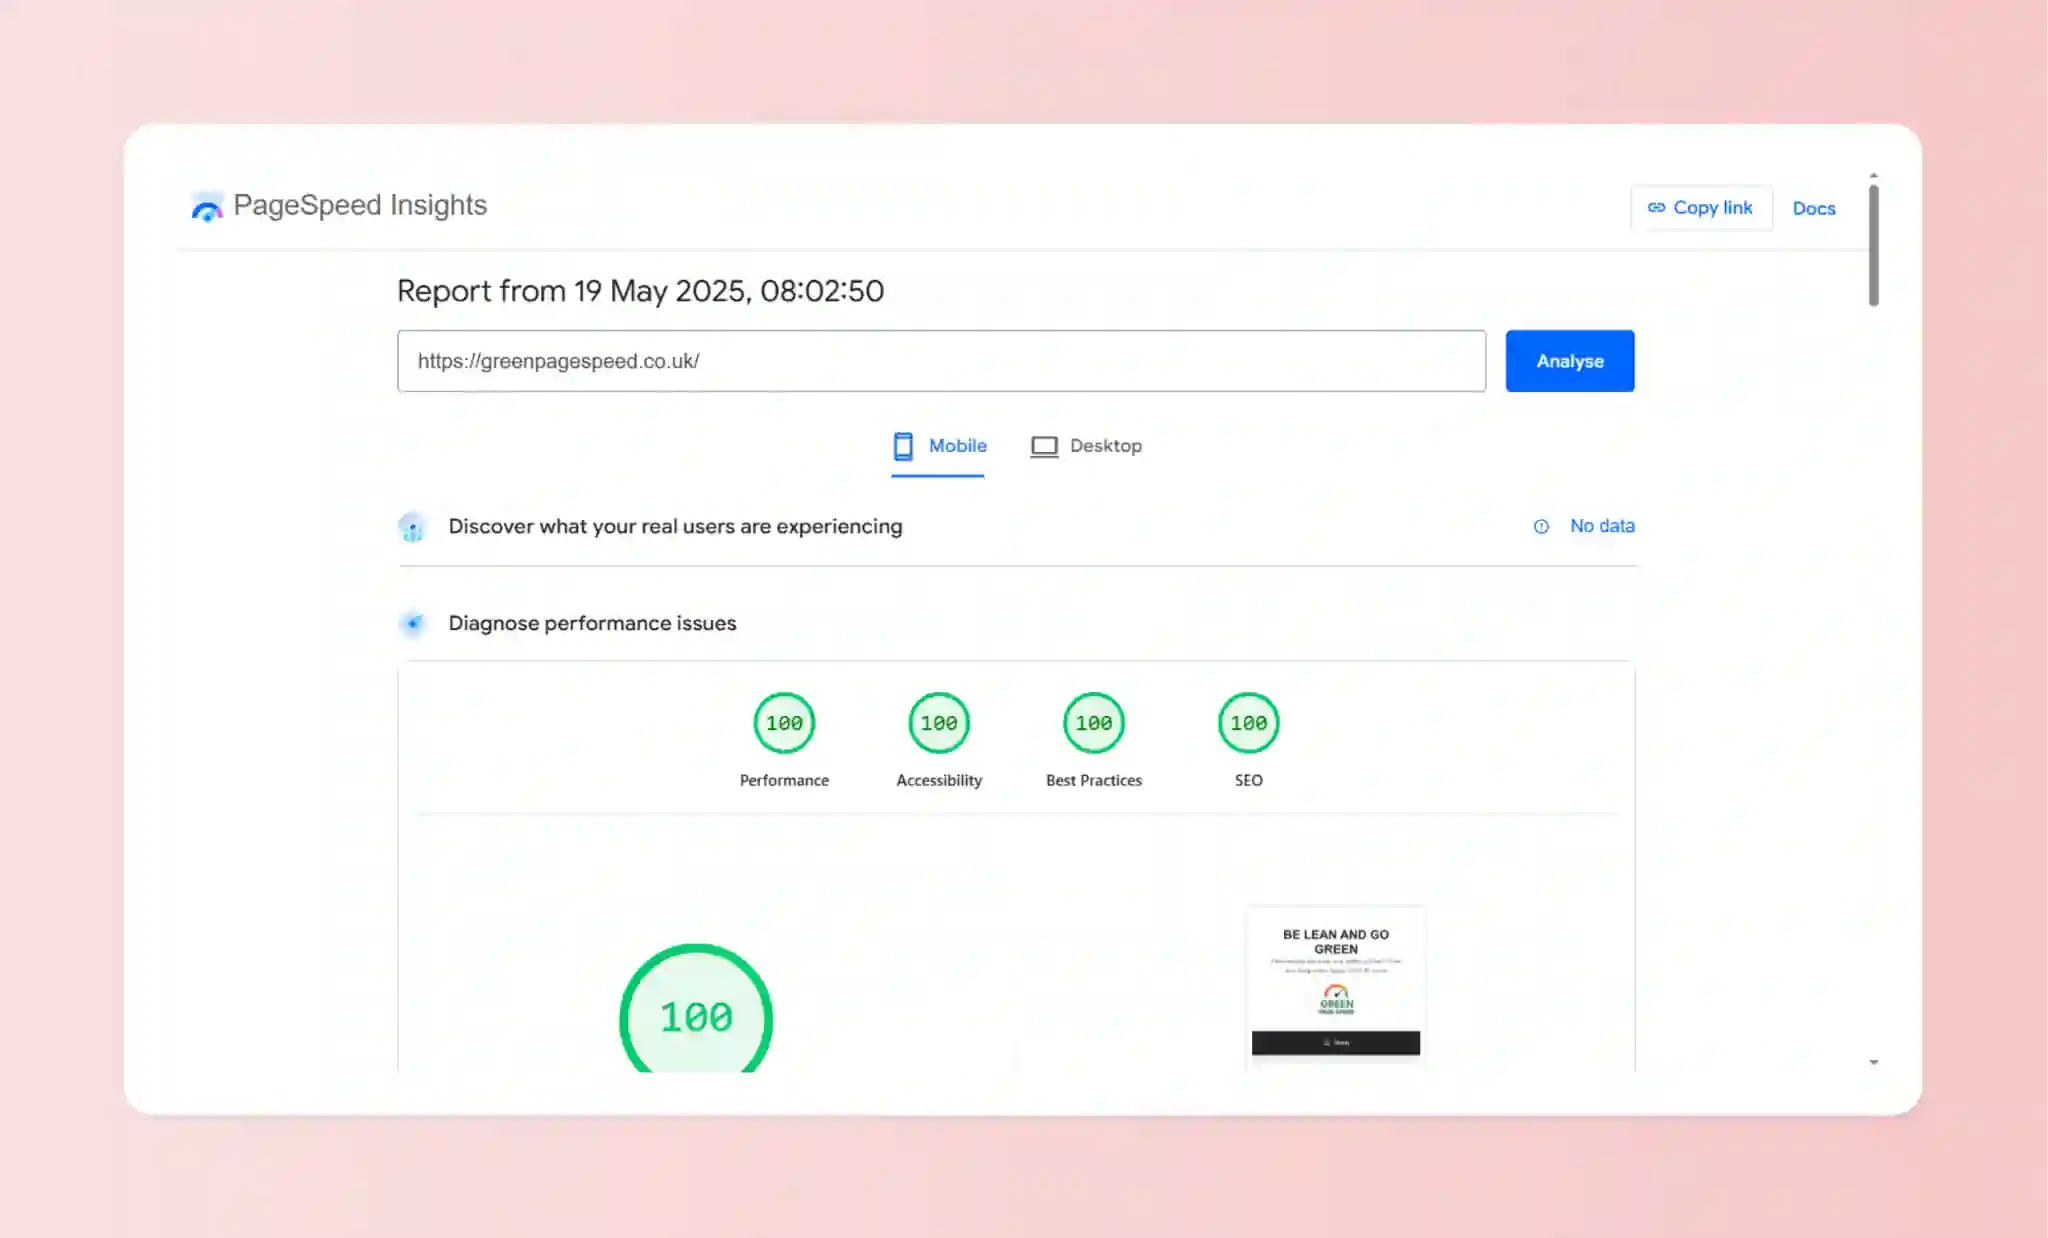Click the large 100 performance gauge
This screenshot has width=2048, height=1238.
(696, 1008)
